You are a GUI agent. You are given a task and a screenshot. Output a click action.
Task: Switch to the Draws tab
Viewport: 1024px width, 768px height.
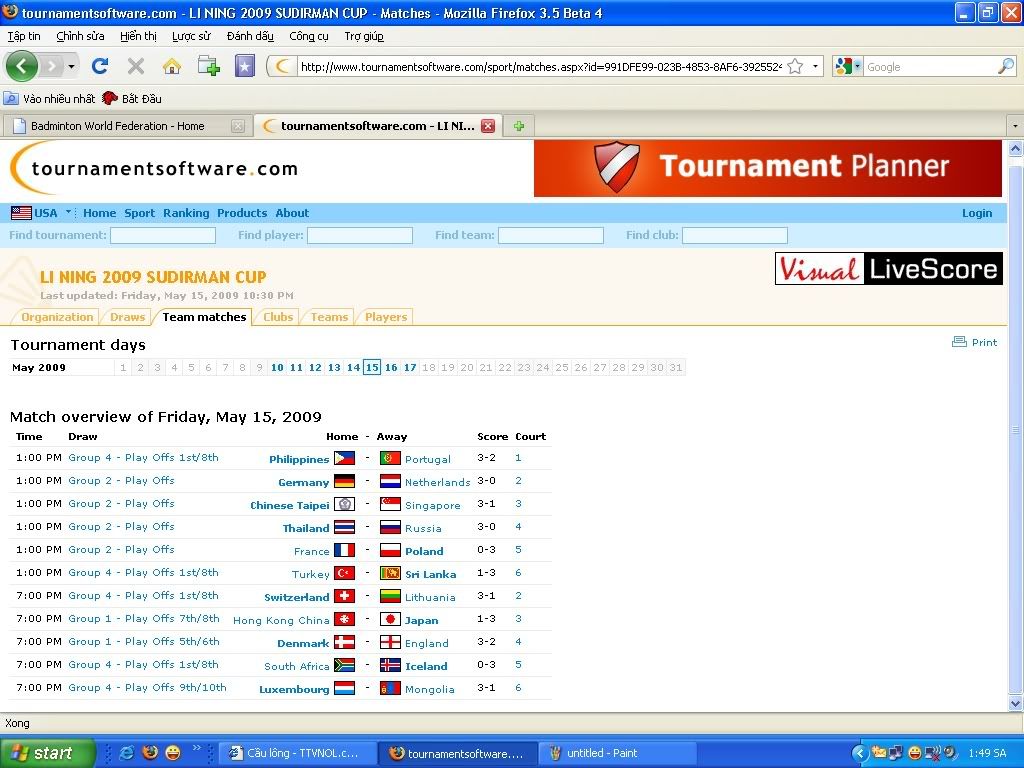127,317
